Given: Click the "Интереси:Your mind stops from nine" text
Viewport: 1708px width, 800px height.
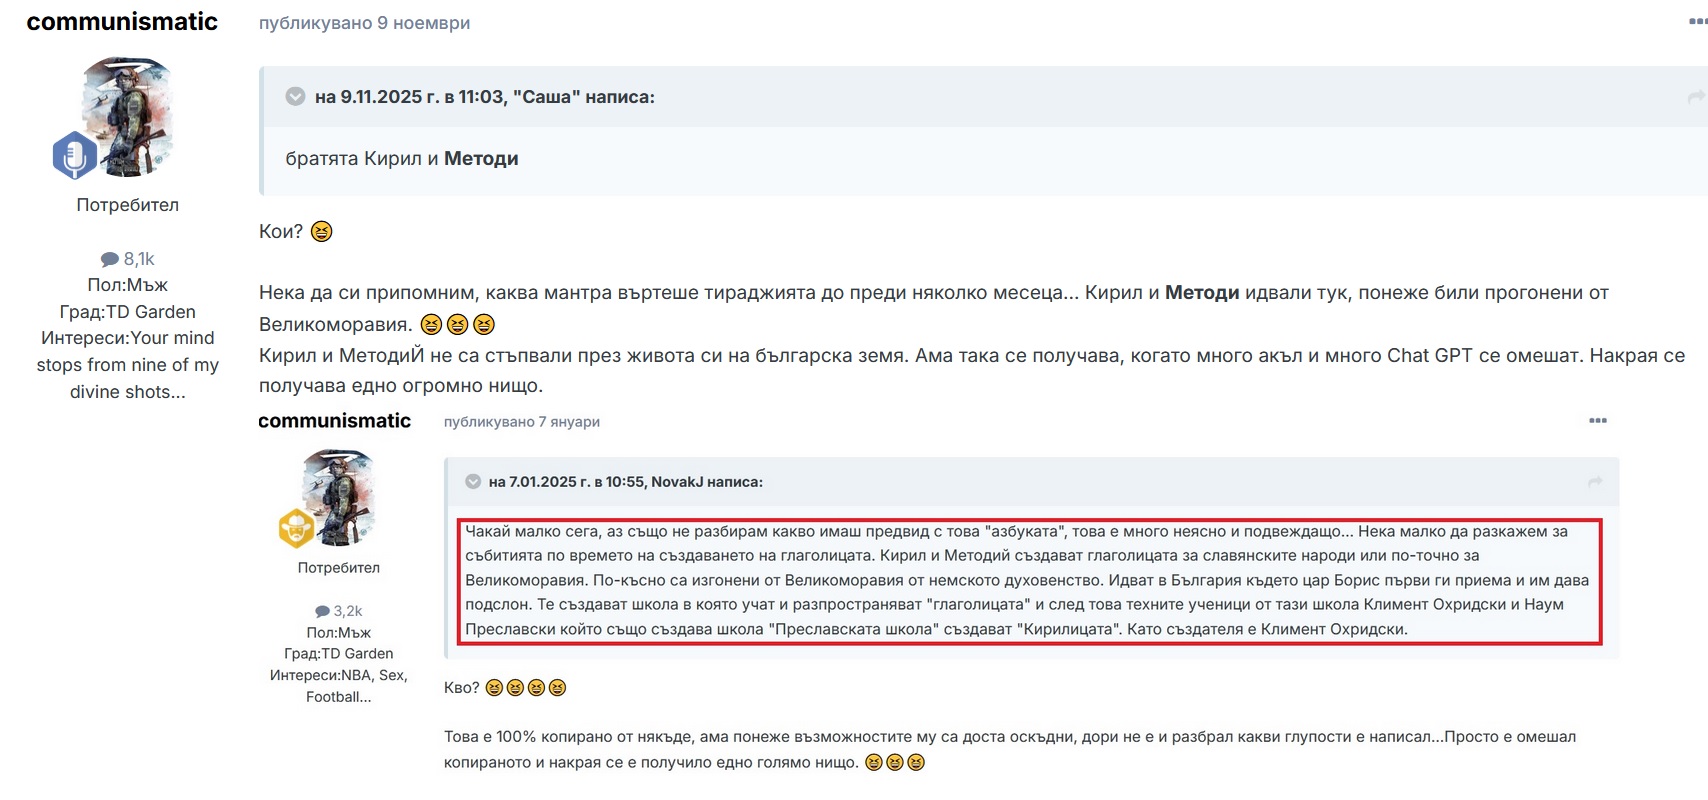Looking at the screenshot, I should 128,365.
